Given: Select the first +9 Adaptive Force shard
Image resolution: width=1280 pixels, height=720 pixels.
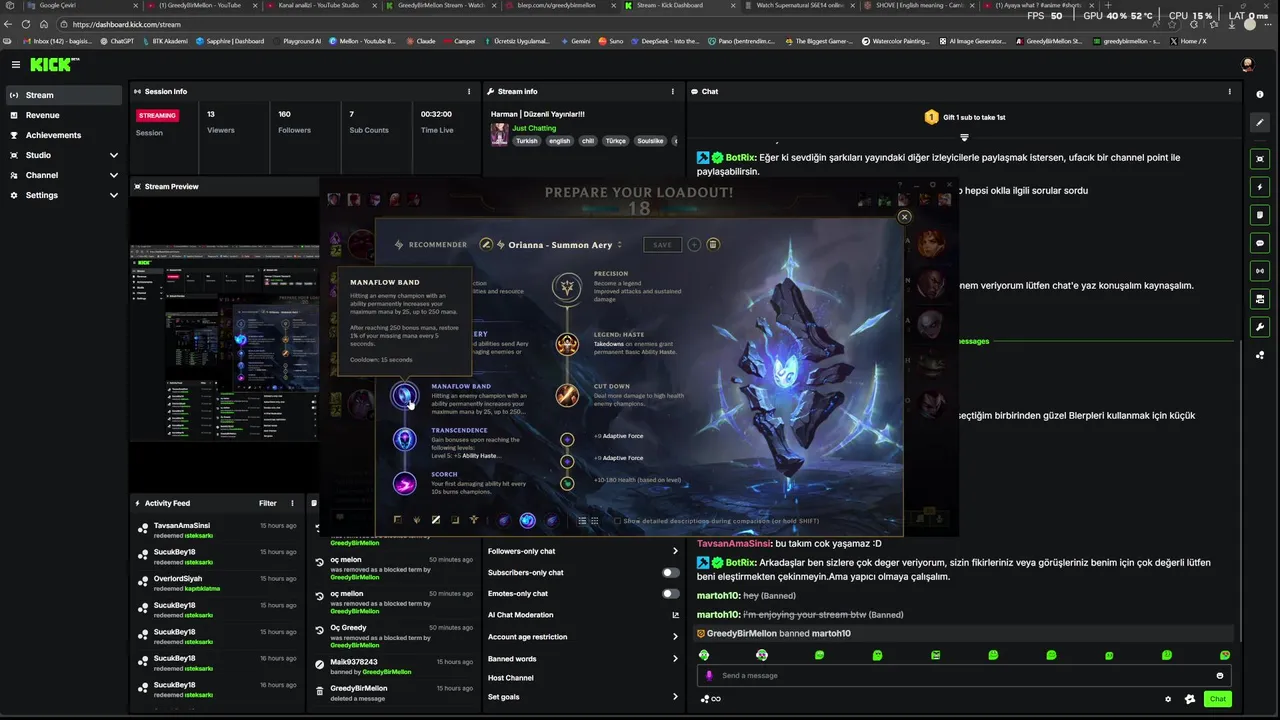Looking at the screenshot, I should click(x=567, y=439).
